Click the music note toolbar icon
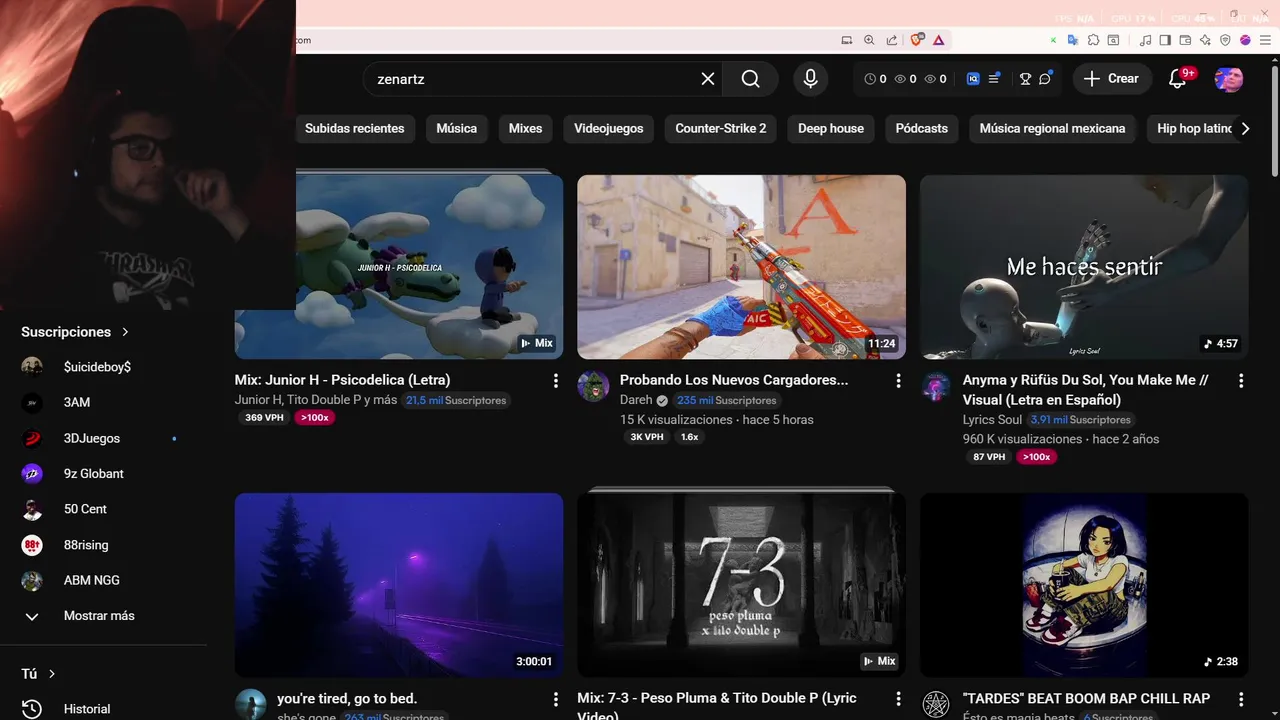Screen dimensions: 1280x720 click(x=1146, y=40)
